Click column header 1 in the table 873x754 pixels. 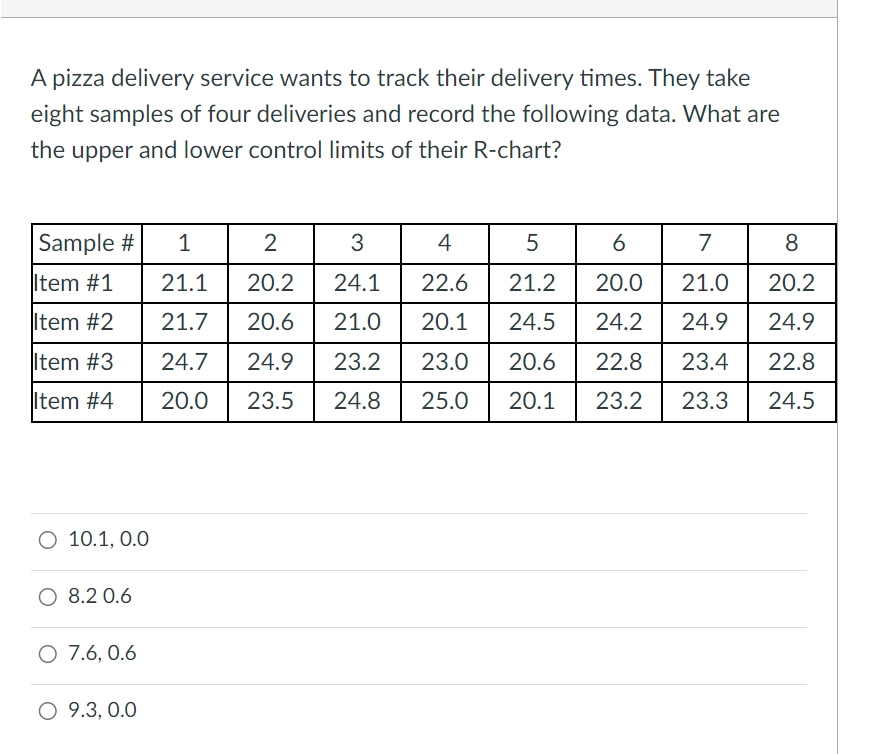pyautogui.click(x=184, y=243)
